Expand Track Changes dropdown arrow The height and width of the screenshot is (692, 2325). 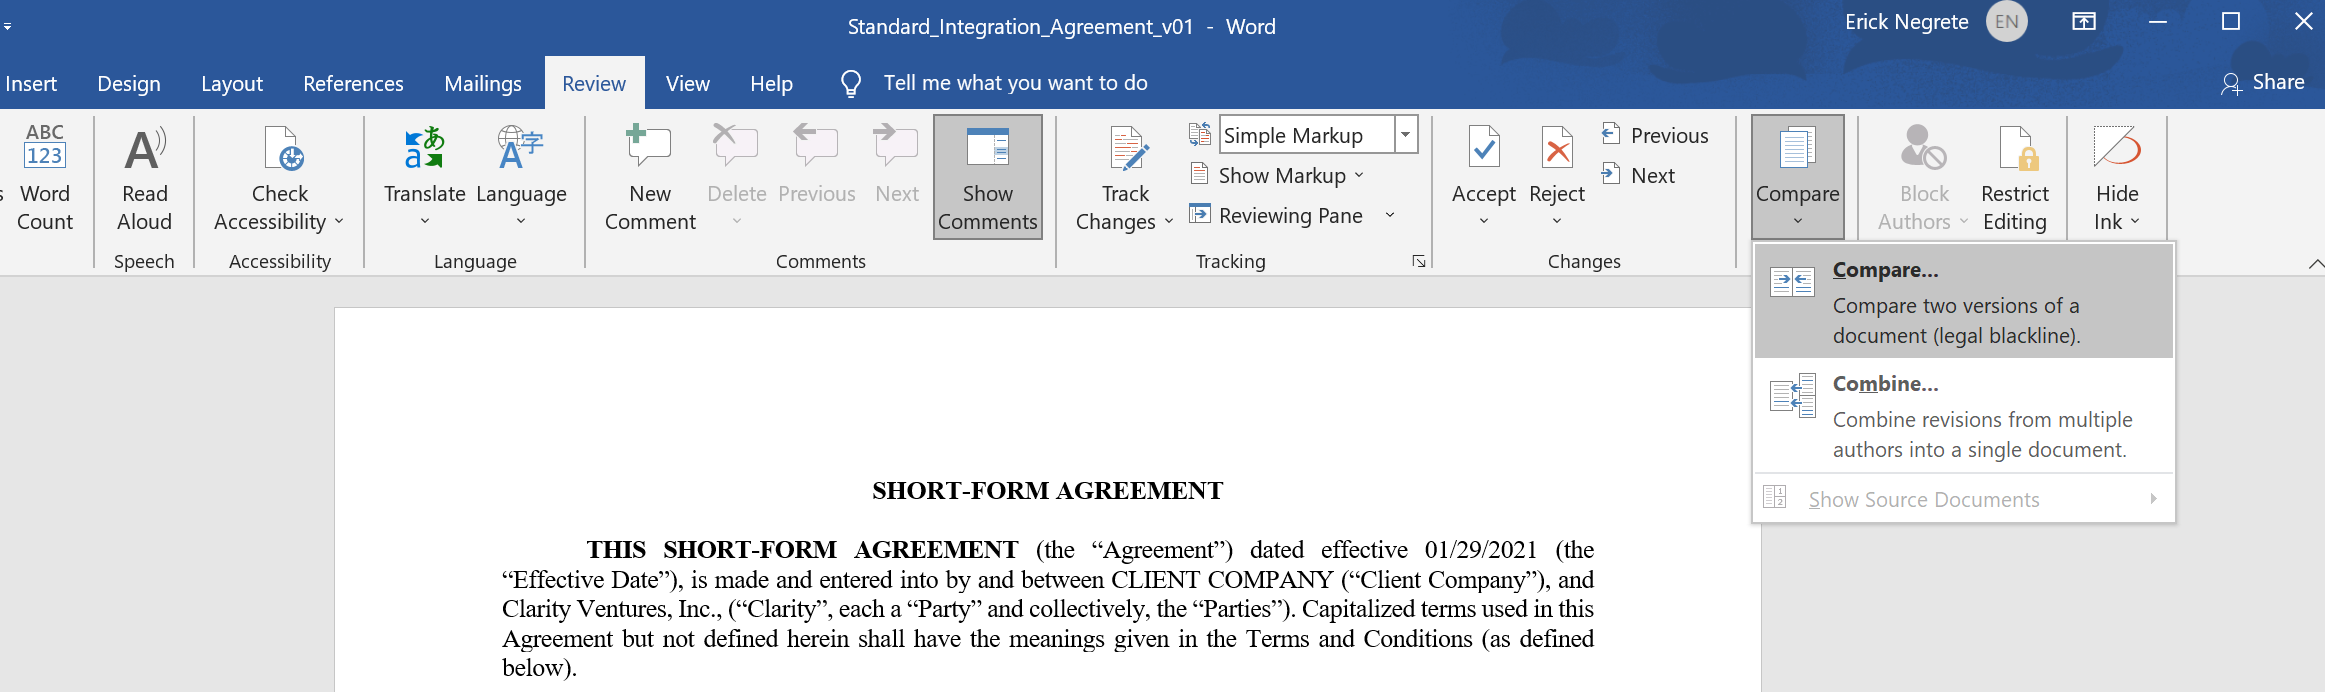click(1168, 221)
